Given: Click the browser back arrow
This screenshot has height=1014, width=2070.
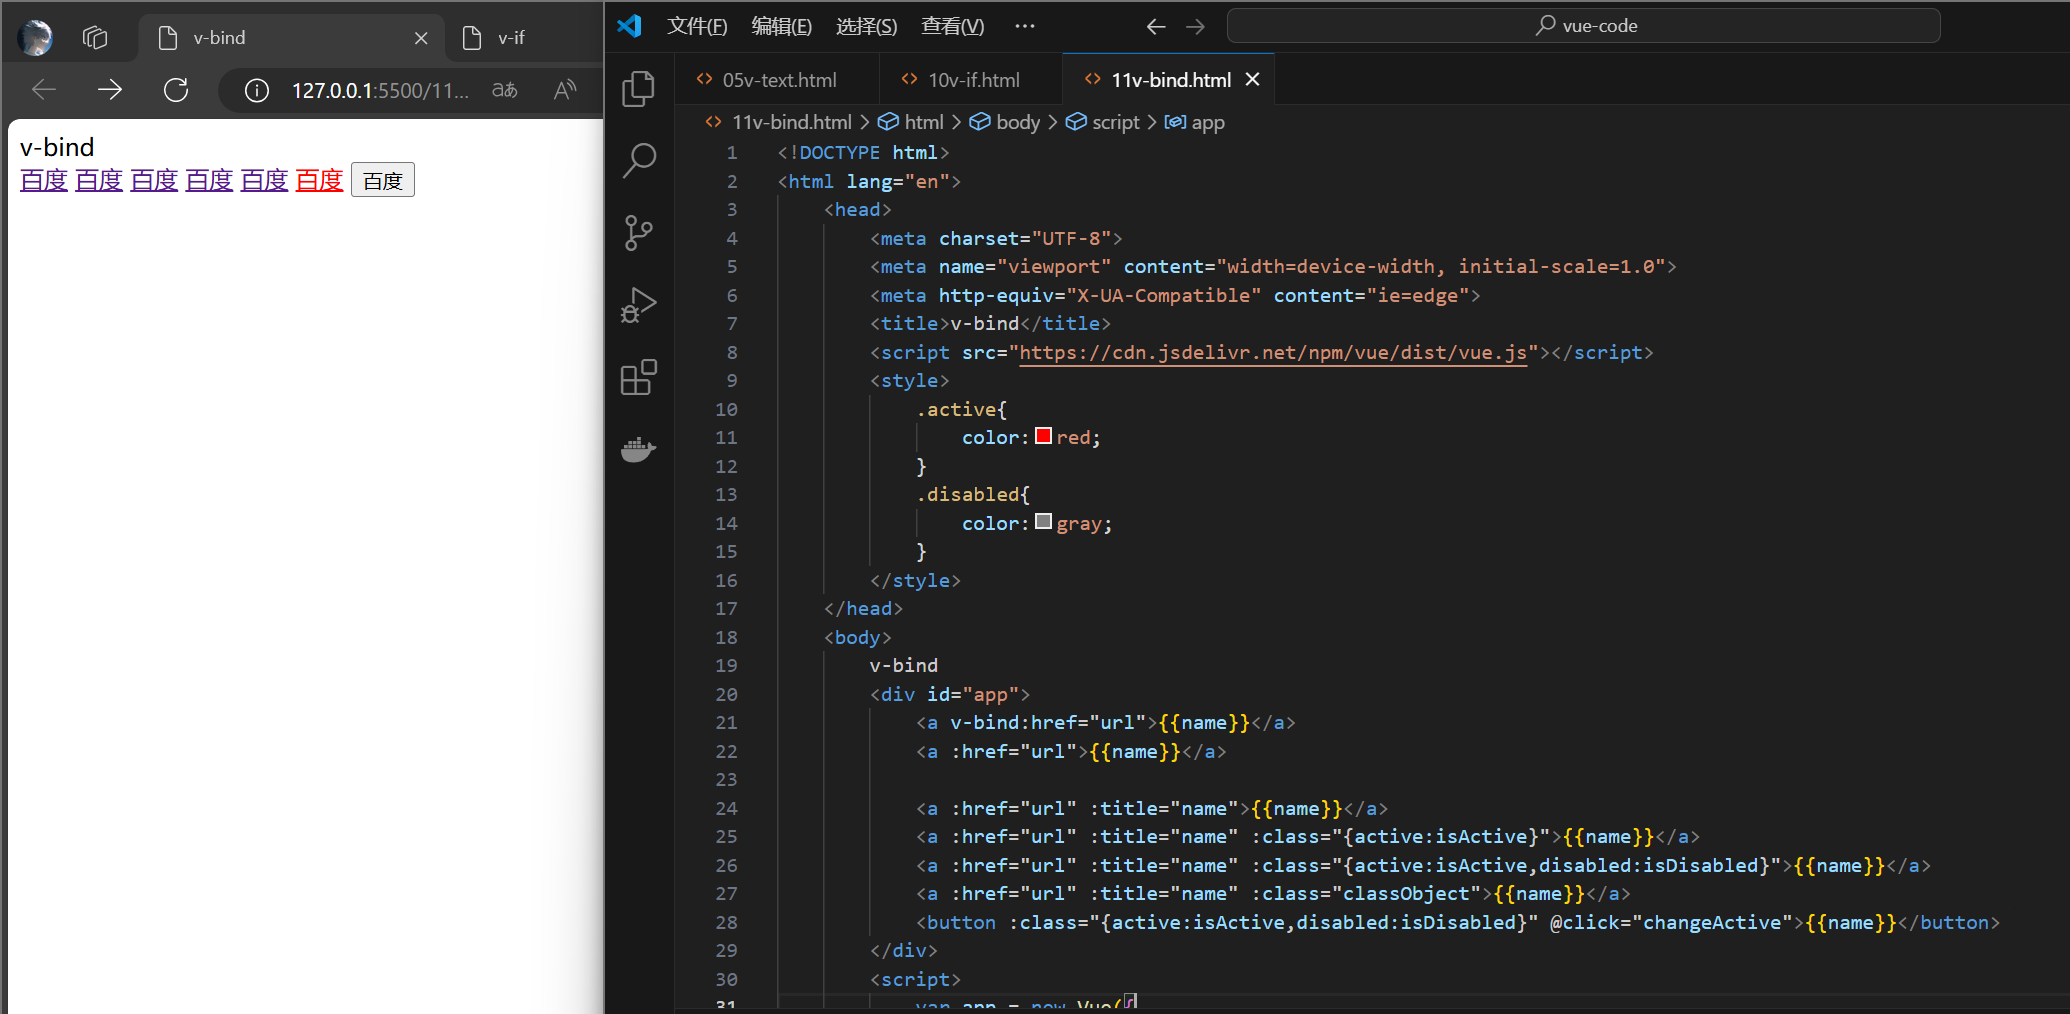Looking at the screenshot, I should pyautogui.click(x=44, y=90).
